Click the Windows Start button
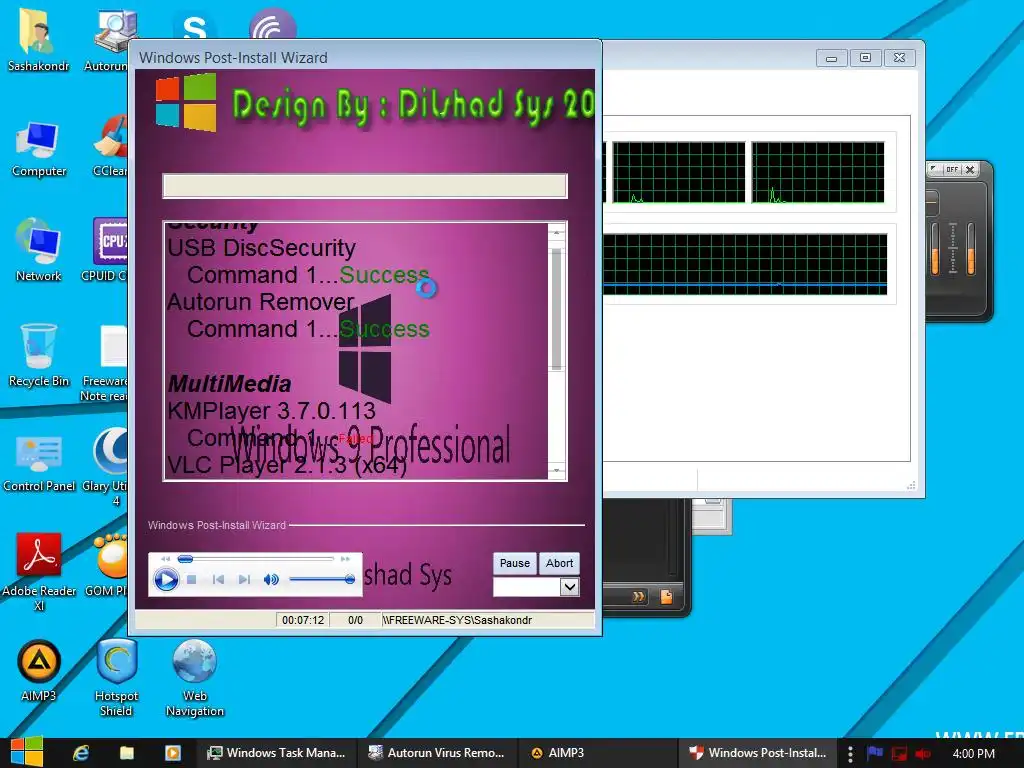 (27, 752)
